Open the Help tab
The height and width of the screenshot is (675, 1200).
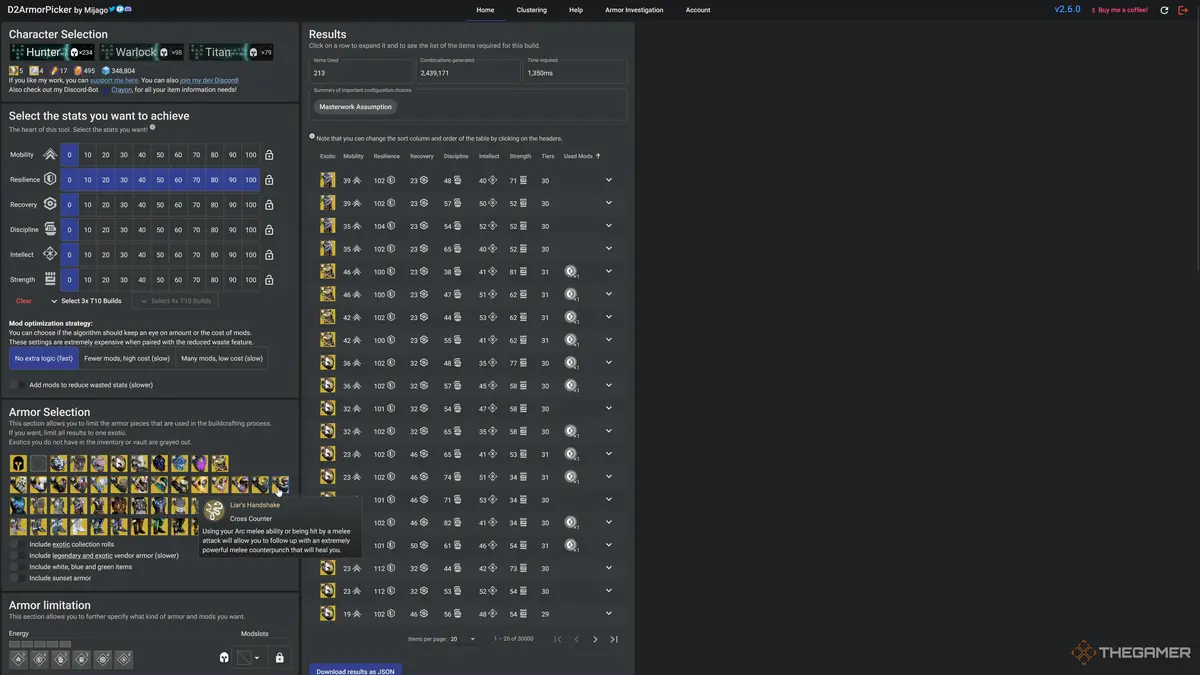point(576,10)
